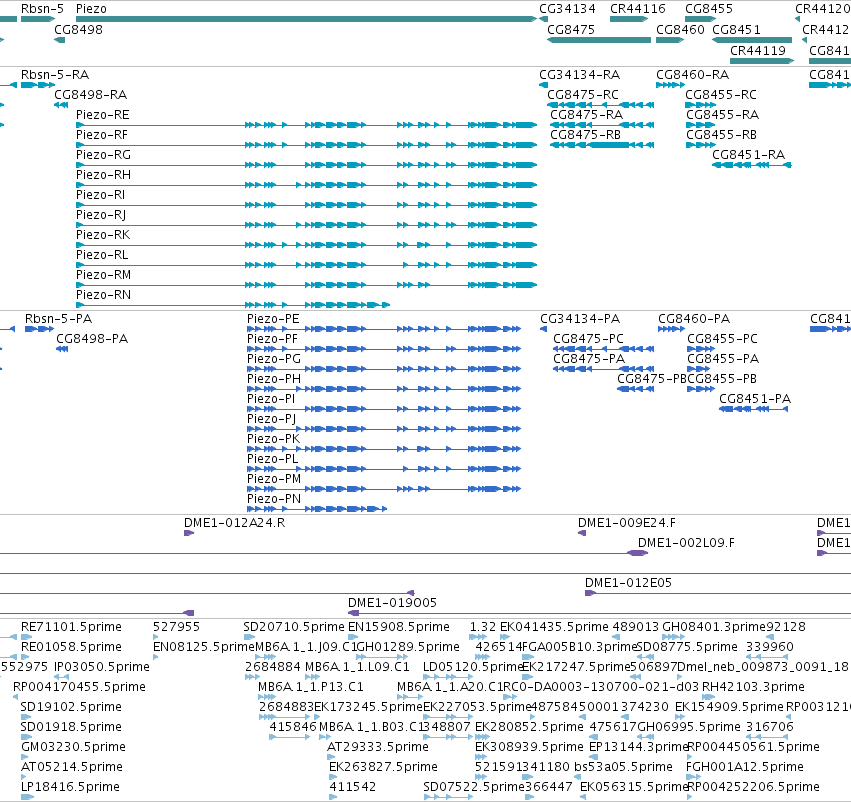Click the LP18416.5prime EST label

coord(71,787)
